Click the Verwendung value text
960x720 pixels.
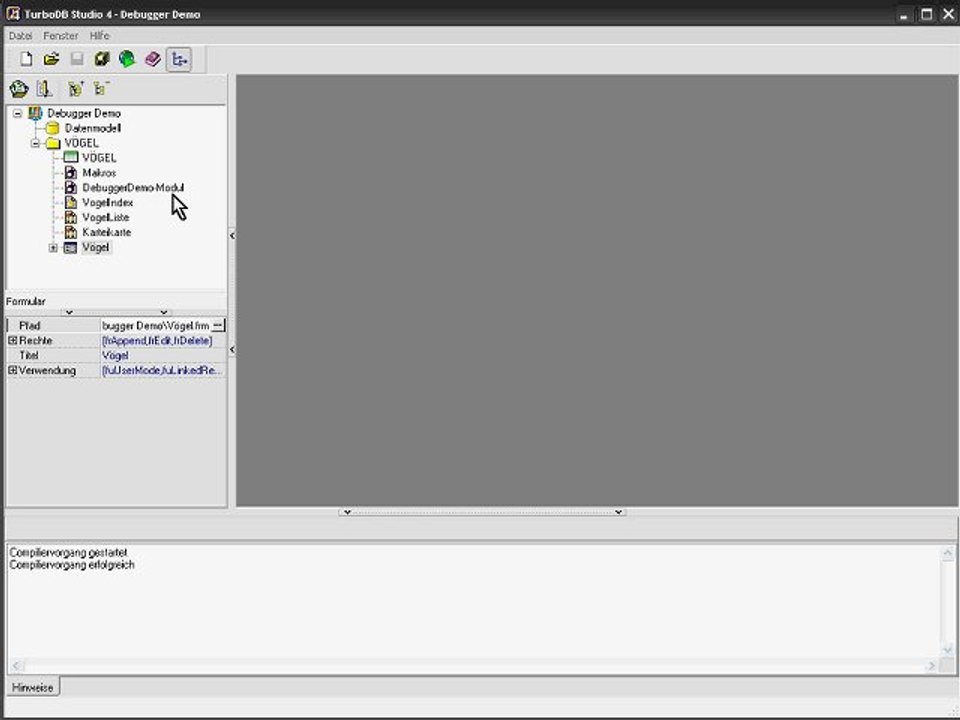coord(162,370)
